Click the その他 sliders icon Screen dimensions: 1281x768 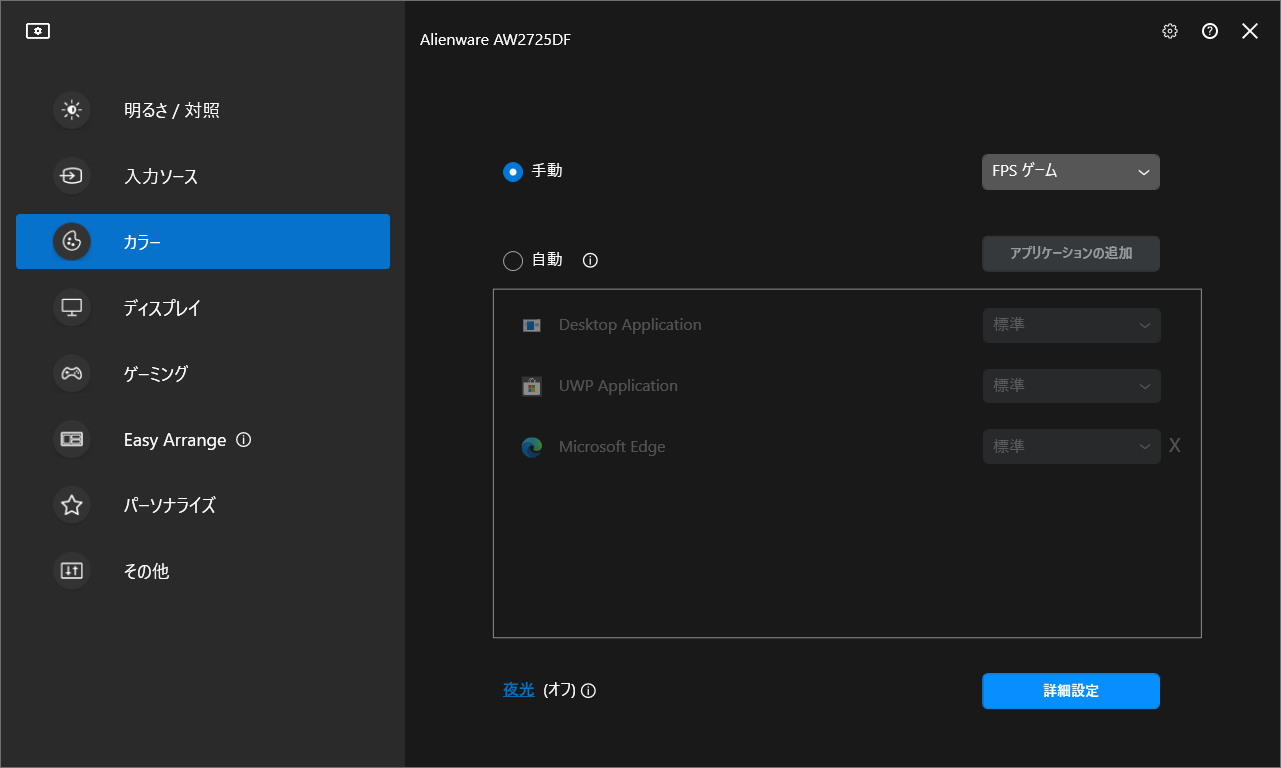(x=72, y=571)
